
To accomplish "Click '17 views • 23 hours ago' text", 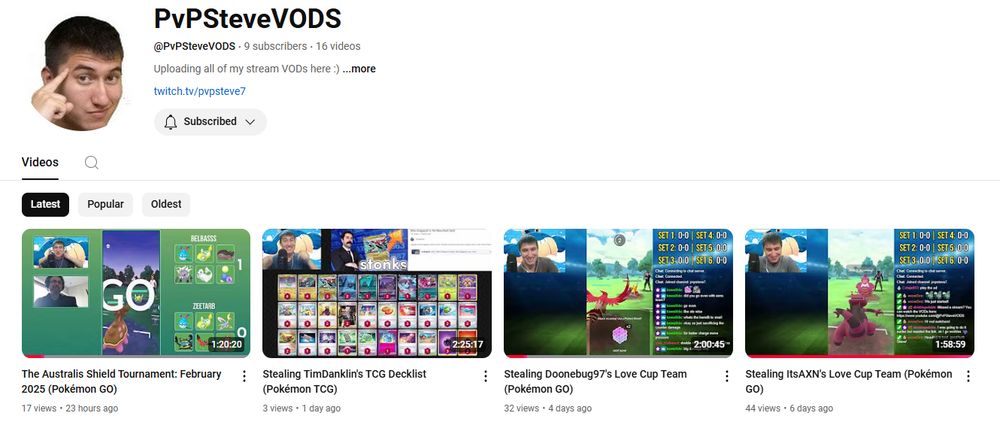I will coord(70,408).
